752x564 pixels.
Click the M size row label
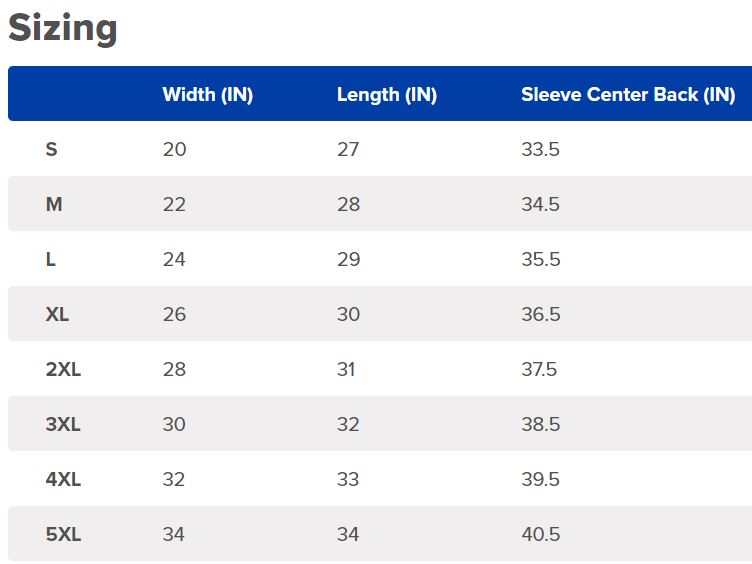click(54, 205)
